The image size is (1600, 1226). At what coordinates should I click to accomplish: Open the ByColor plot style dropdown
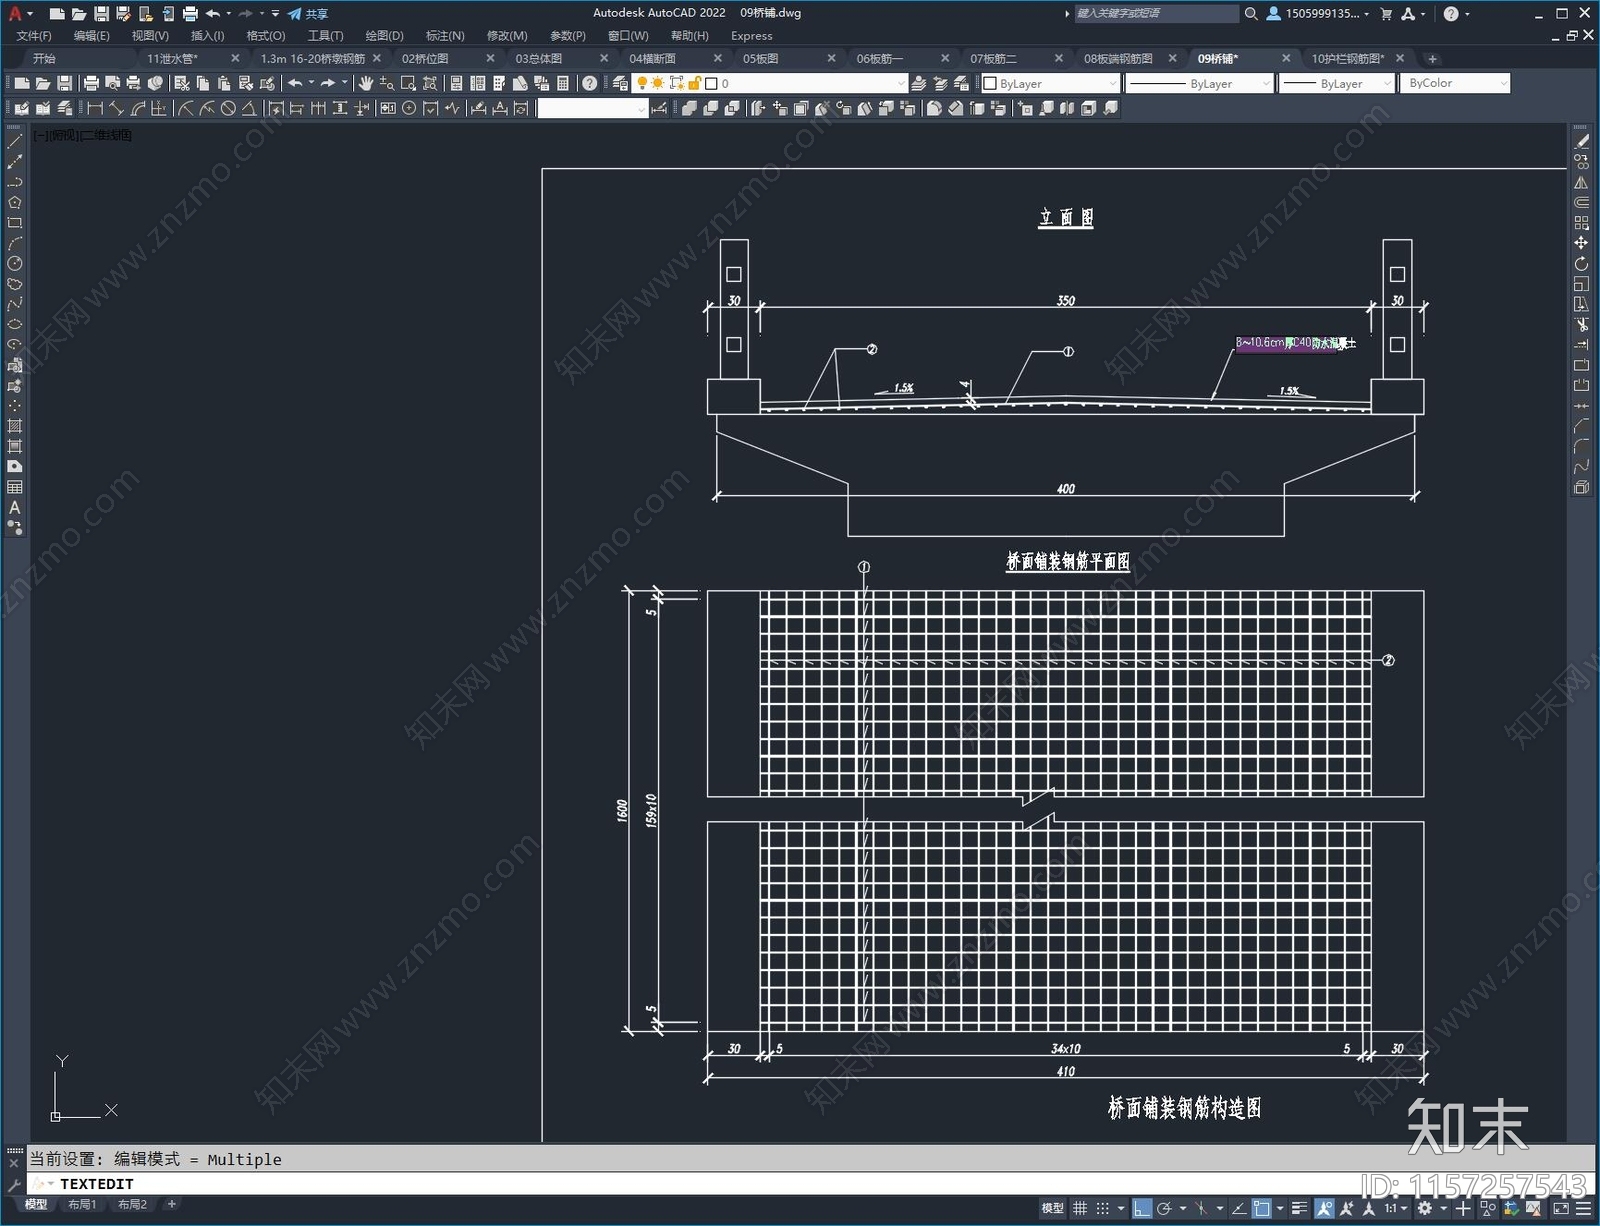click(1455, 83)
